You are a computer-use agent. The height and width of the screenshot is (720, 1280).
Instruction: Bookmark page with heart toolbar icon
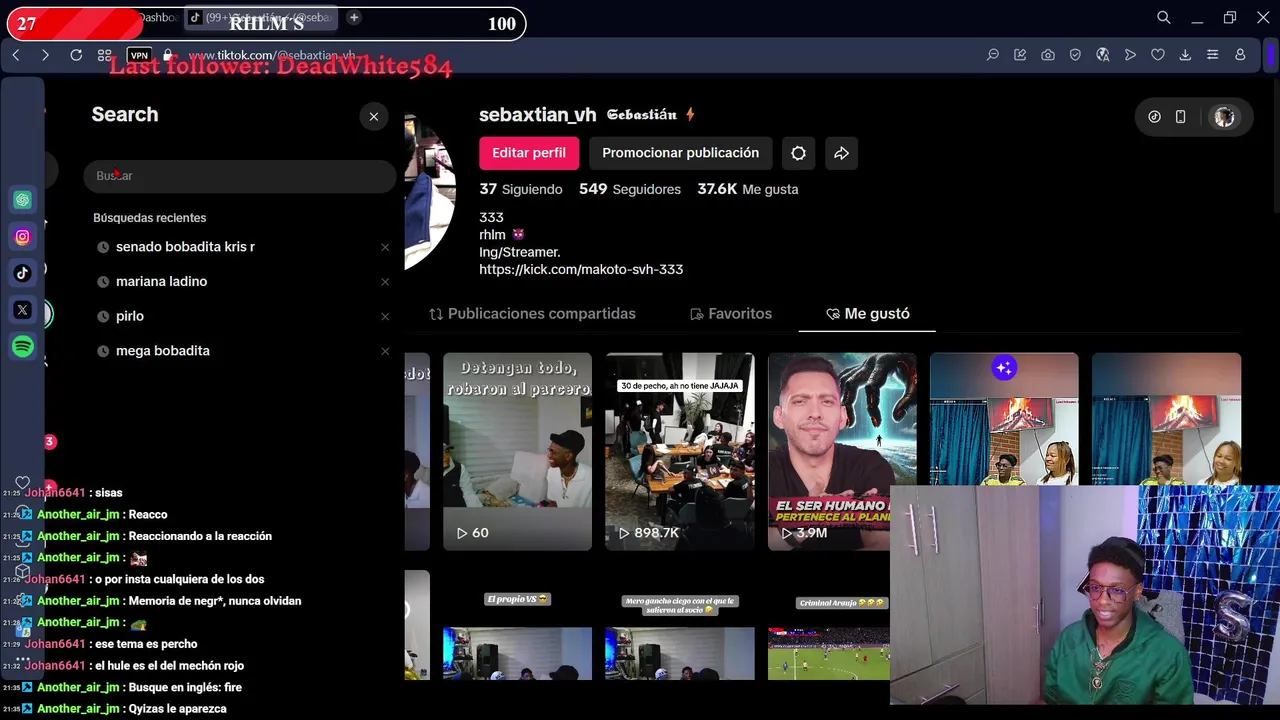point(1158,55)
